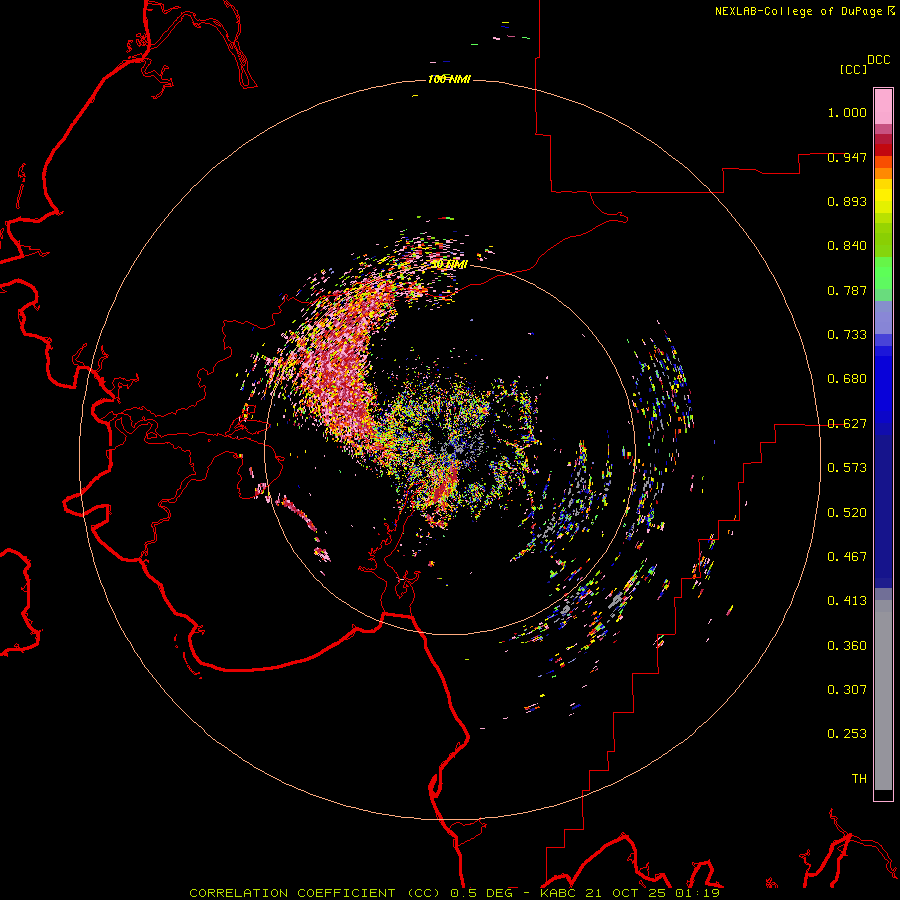Select the 0.253 scale value
Screen dimensions: 900x900
(847, 734)
